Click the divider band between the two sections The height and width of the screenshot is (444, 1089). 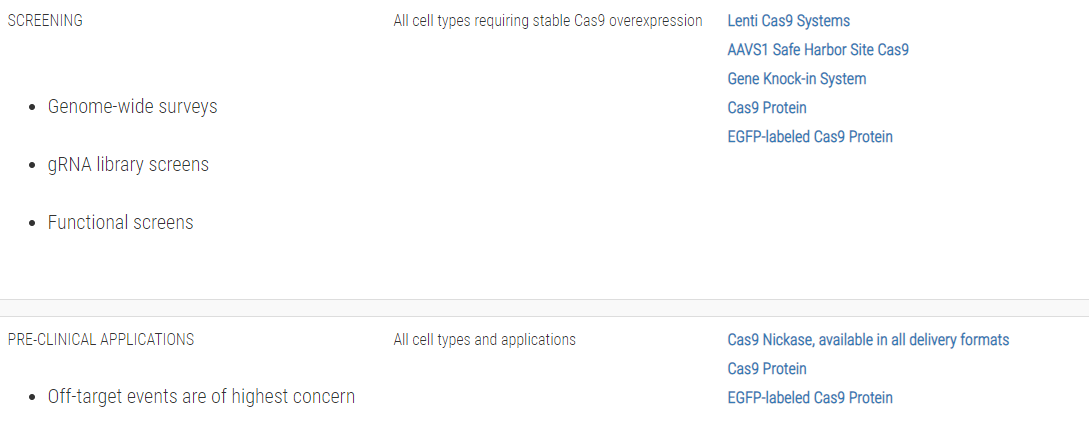[544, 308]
